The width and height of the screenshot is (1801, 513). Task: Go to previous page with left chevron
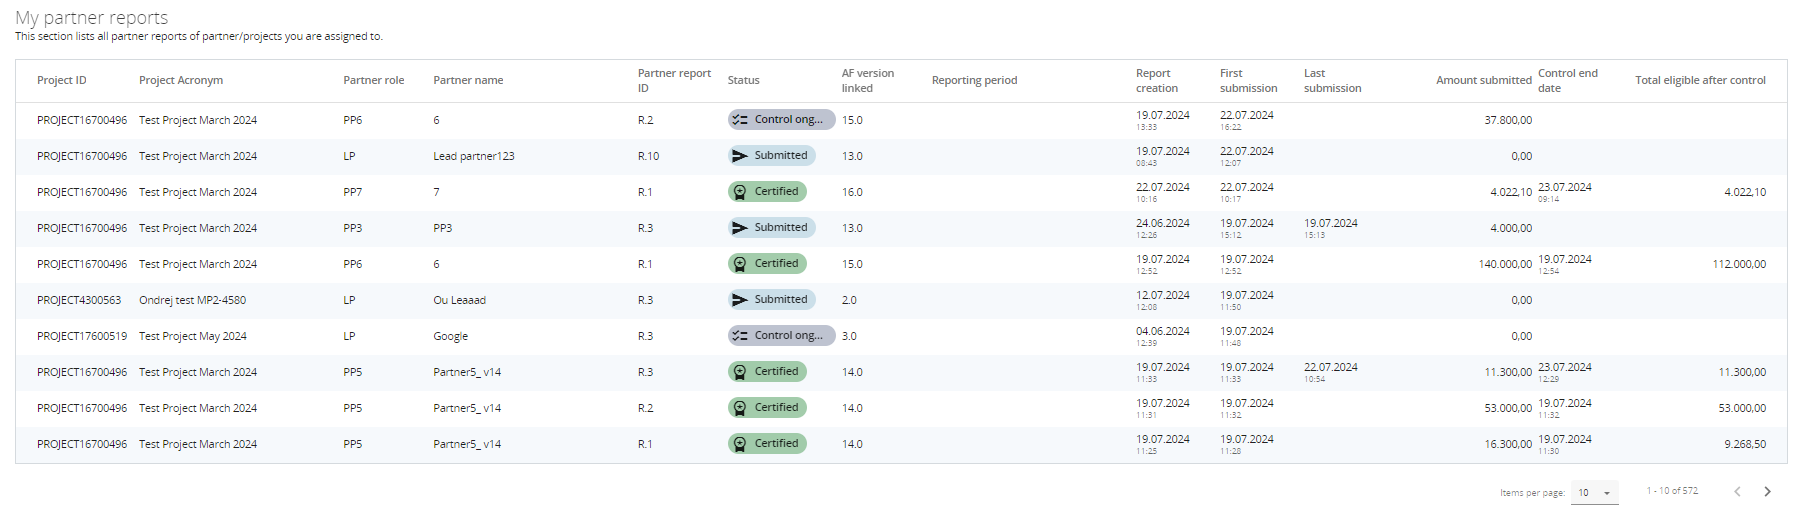tap(1737, 491)
